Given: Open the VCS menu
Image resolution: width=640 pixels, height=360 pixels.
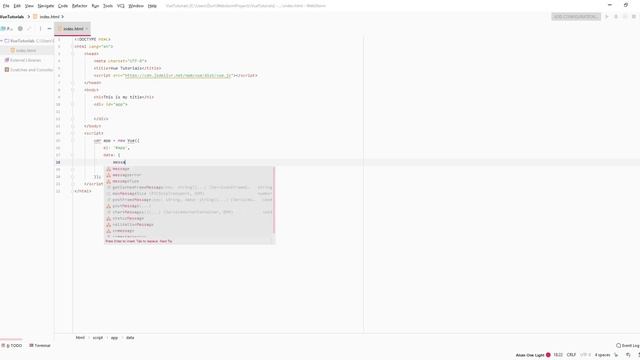Looking at the screenshot, I should (121, 6).
